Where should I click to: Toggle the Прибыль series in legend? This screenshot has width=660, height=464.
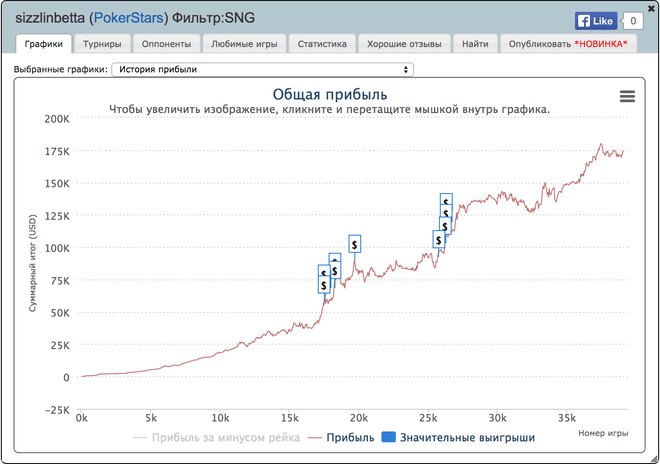point(341,438)
